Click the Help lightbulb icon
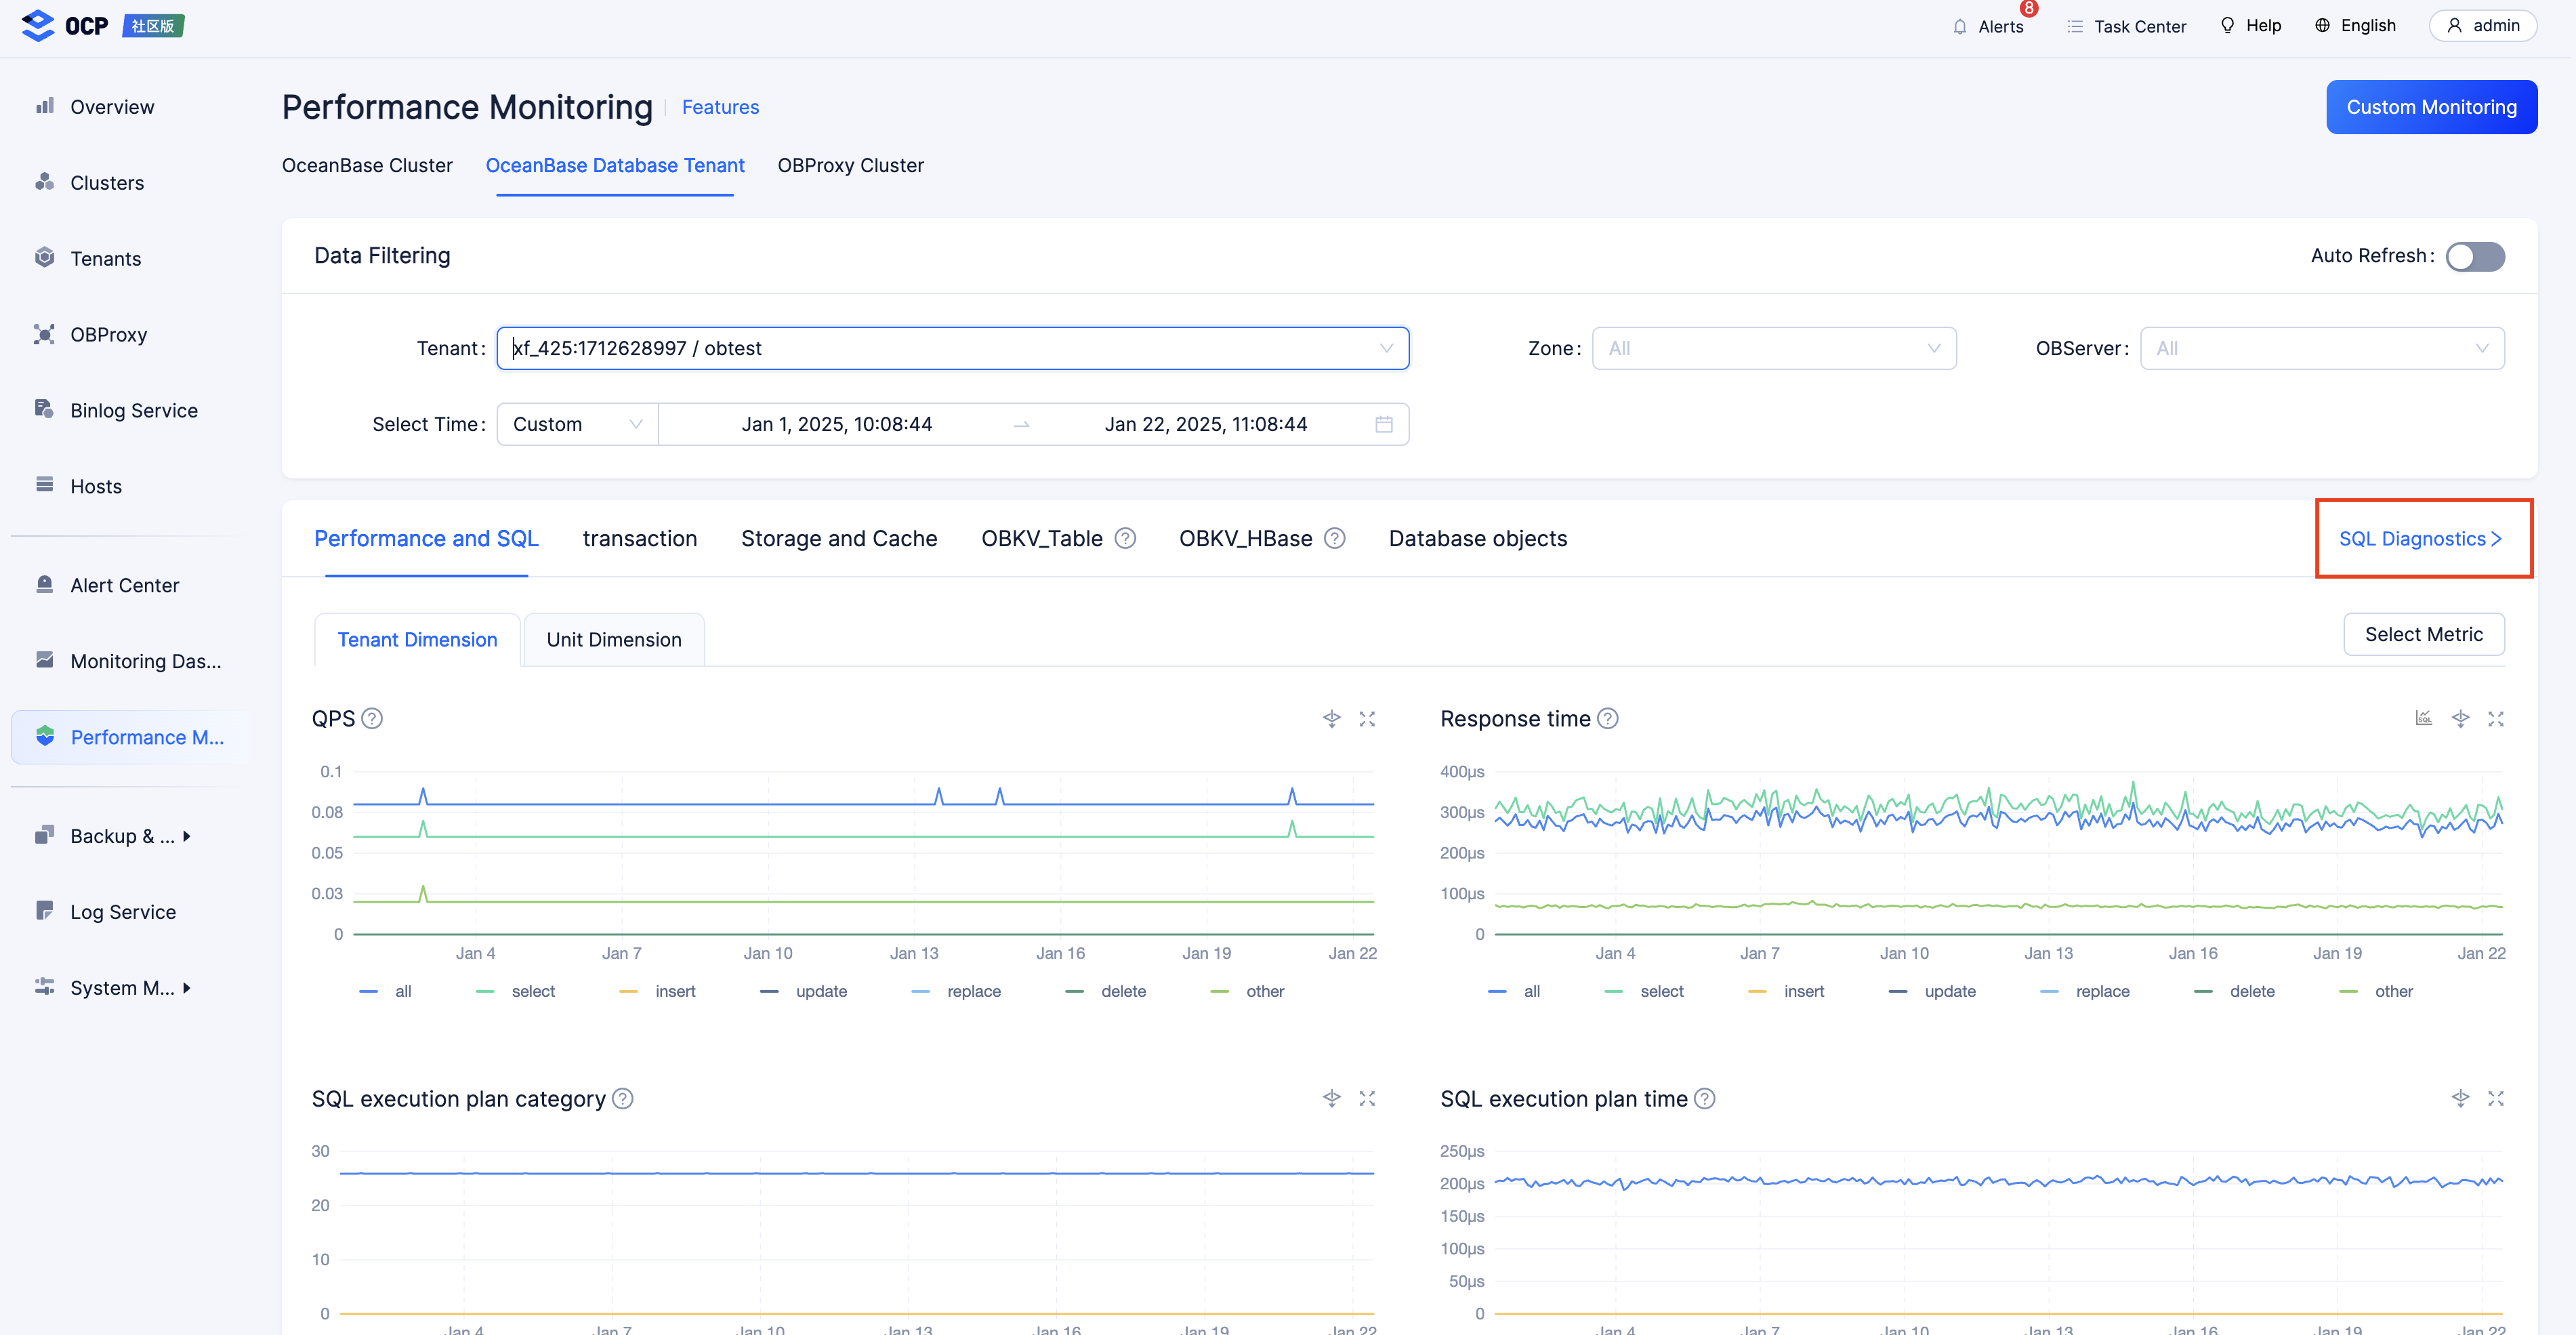Viewport: 2576px width, 1335px height. 2227,26
